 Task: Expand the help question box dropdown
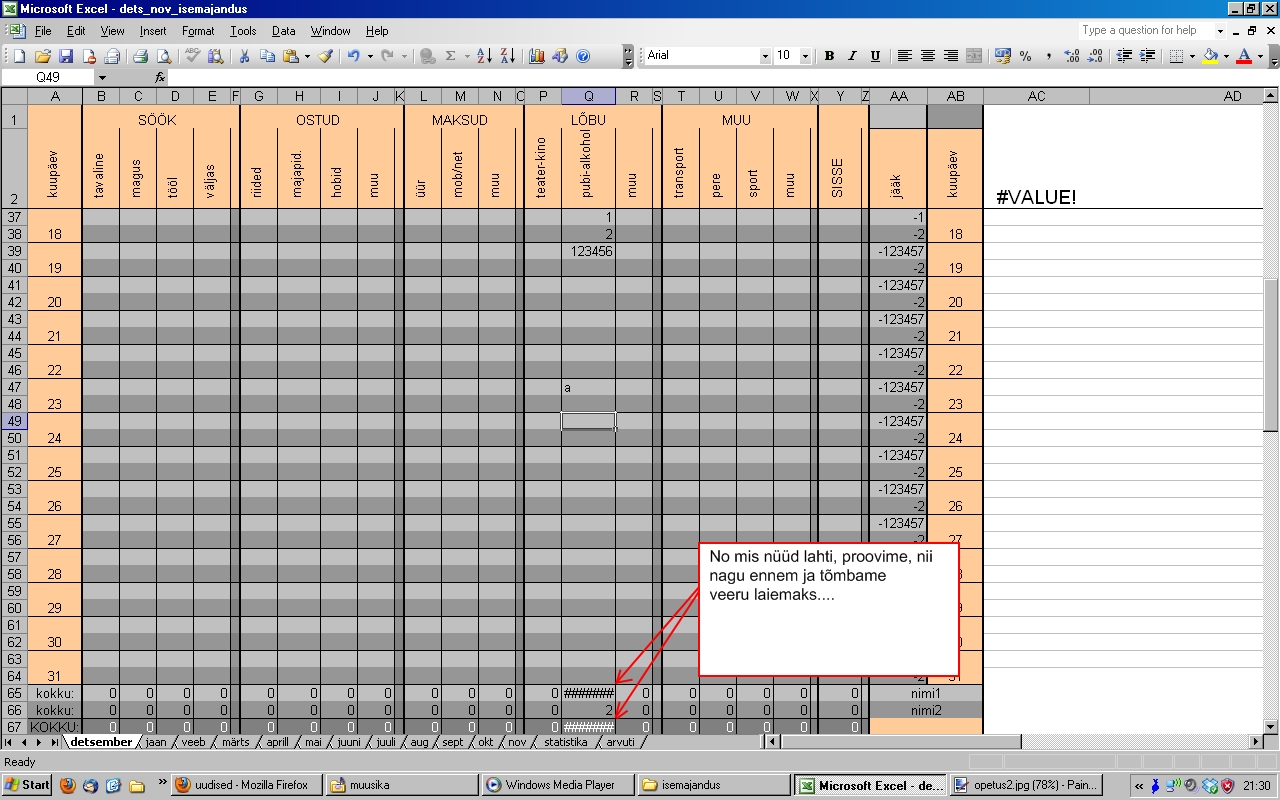pos(1220,31)
